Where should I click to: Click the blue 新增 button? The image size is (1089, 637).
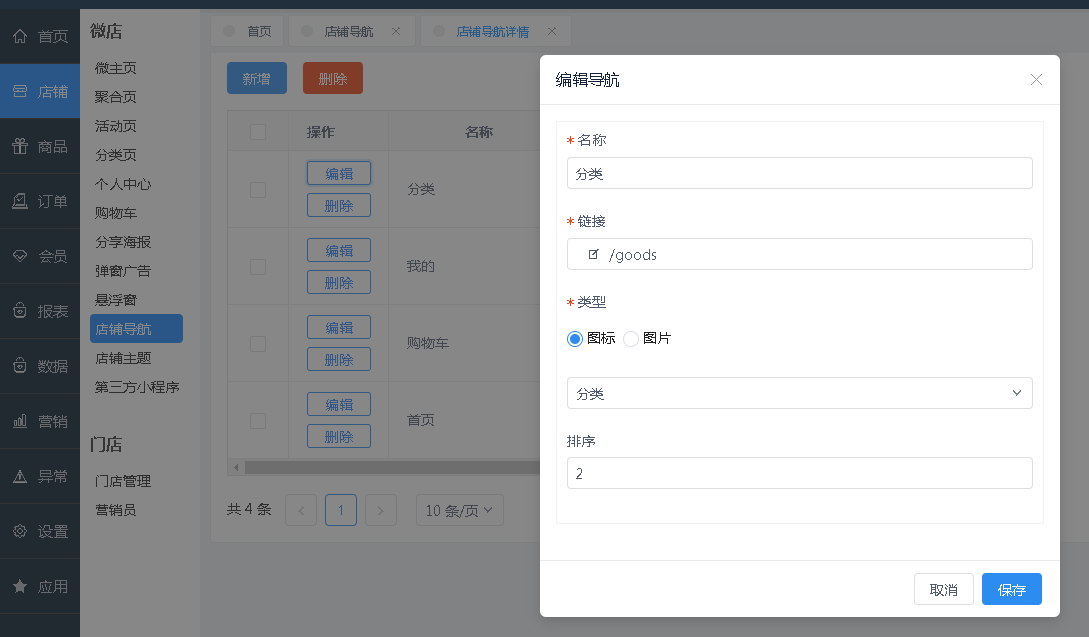point(257,78)
